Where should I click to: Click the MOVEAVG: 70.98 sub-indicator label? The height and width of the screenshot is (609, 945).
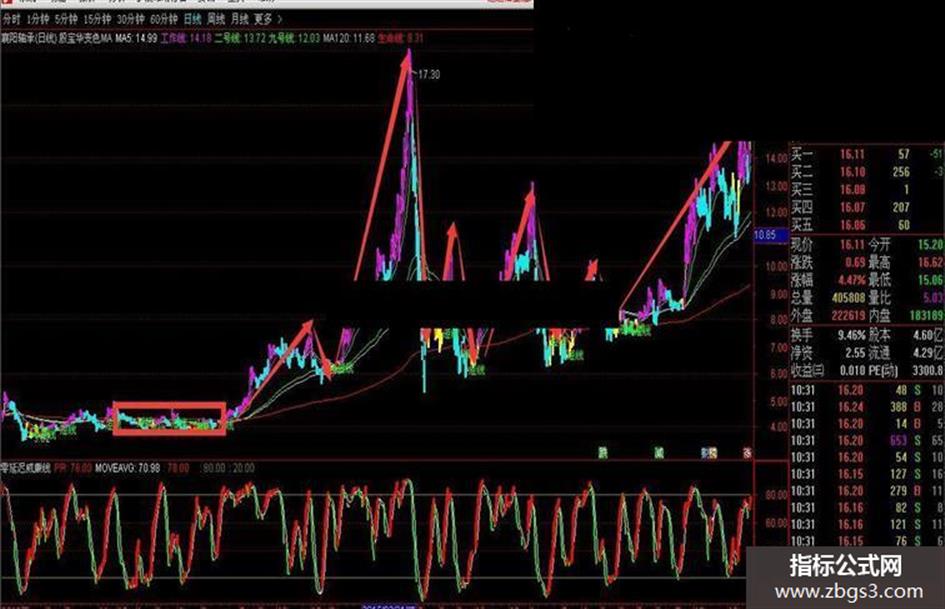(x=127, y=468)
